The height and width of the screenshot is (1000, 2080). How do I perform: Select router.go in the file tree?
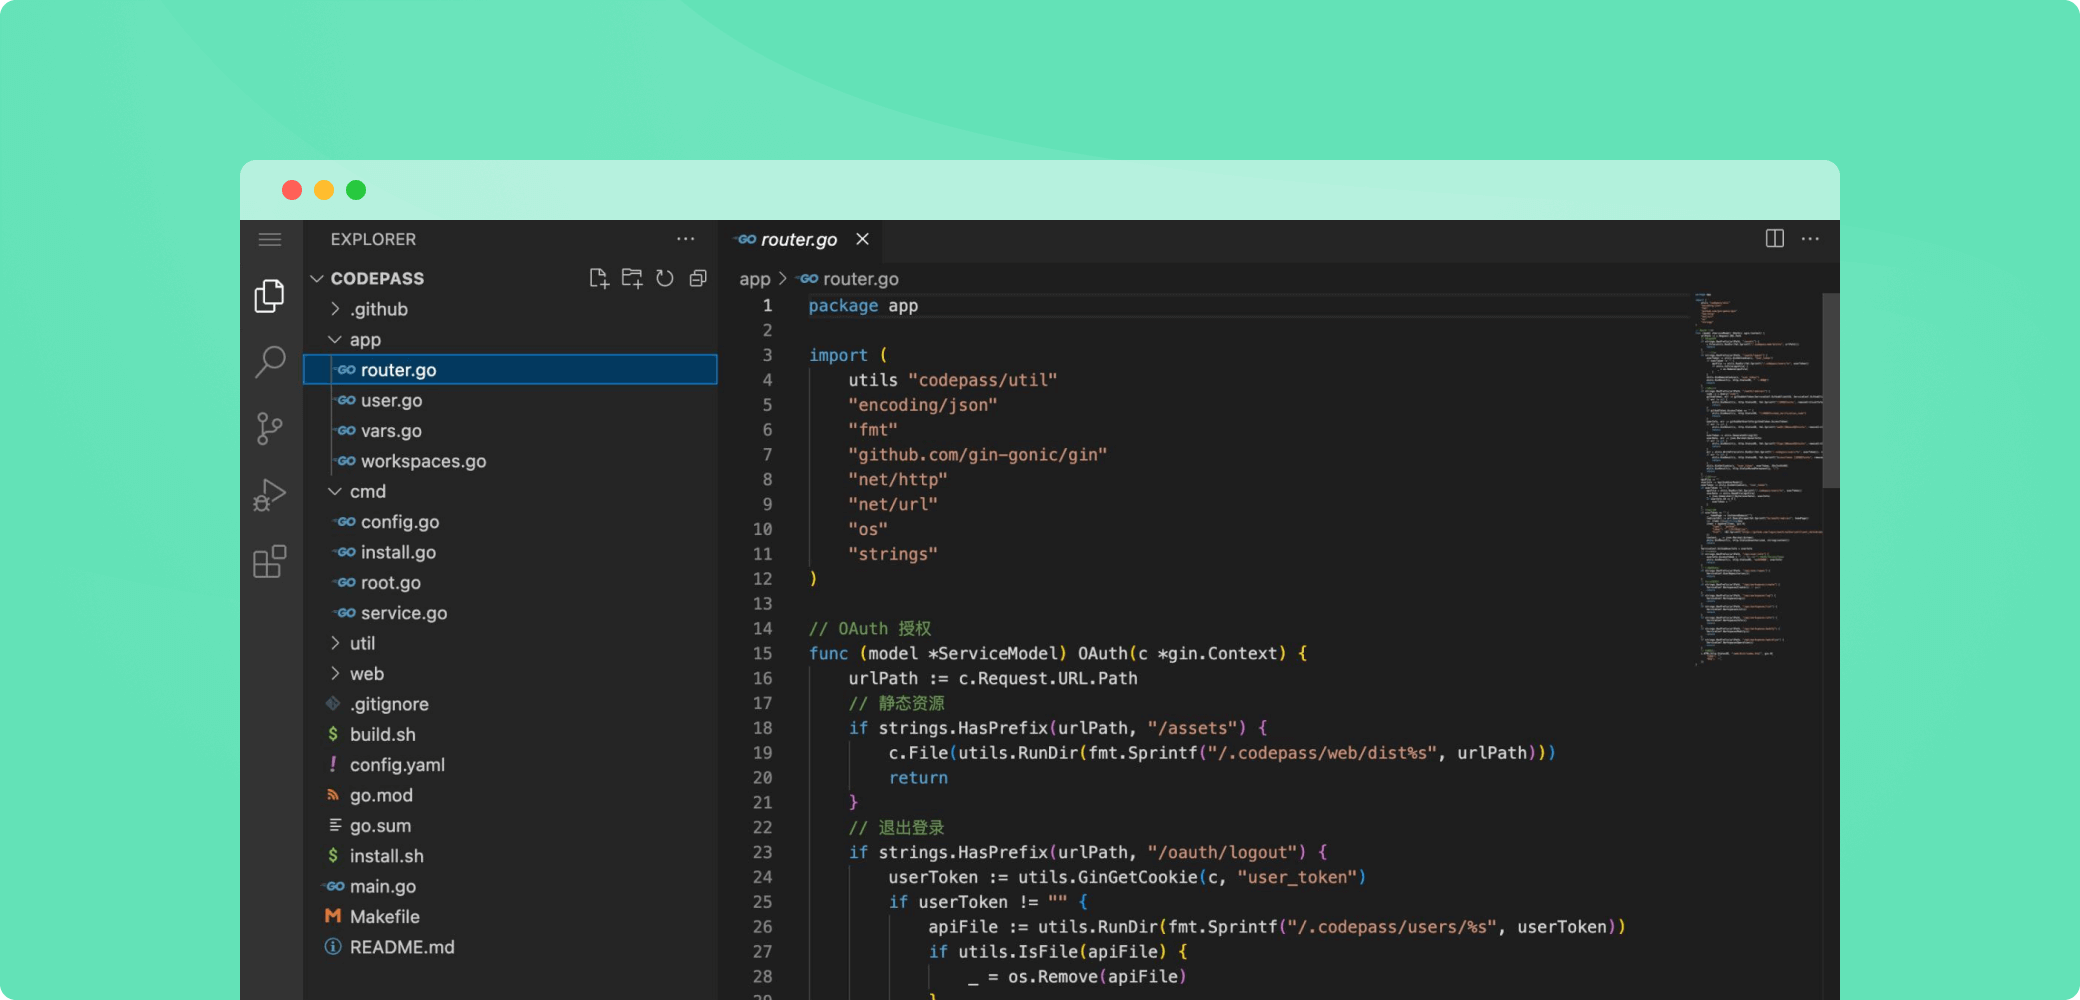510,370
